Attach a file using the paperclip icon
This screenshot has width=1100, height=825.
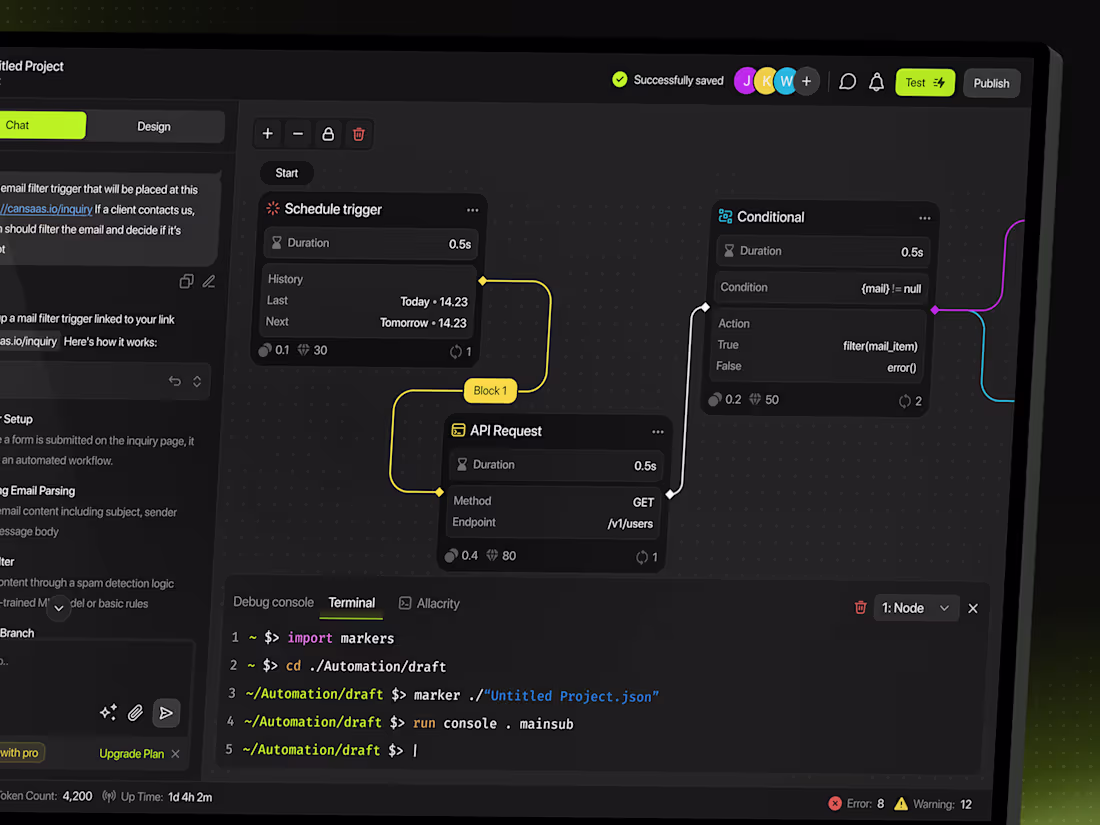pos(135,712)
